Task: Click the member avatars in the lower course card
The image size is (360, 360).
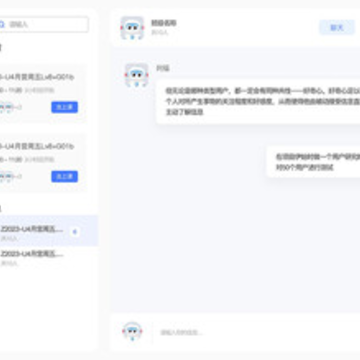Action: (7, 177)
